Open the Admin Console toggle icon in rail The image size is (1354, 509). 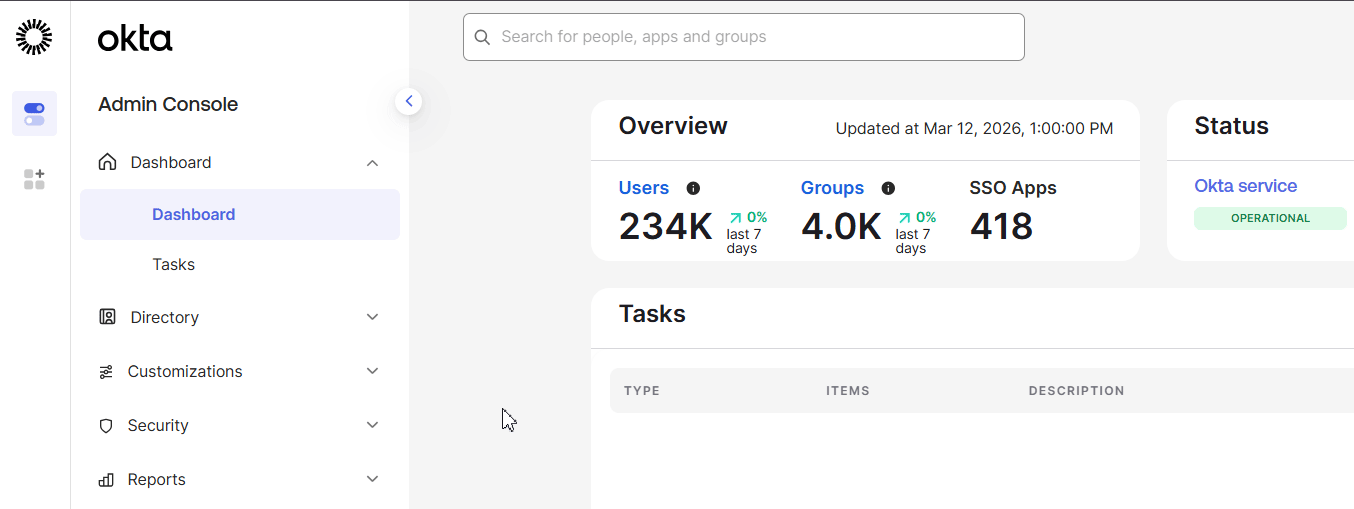tap(34, 114)
